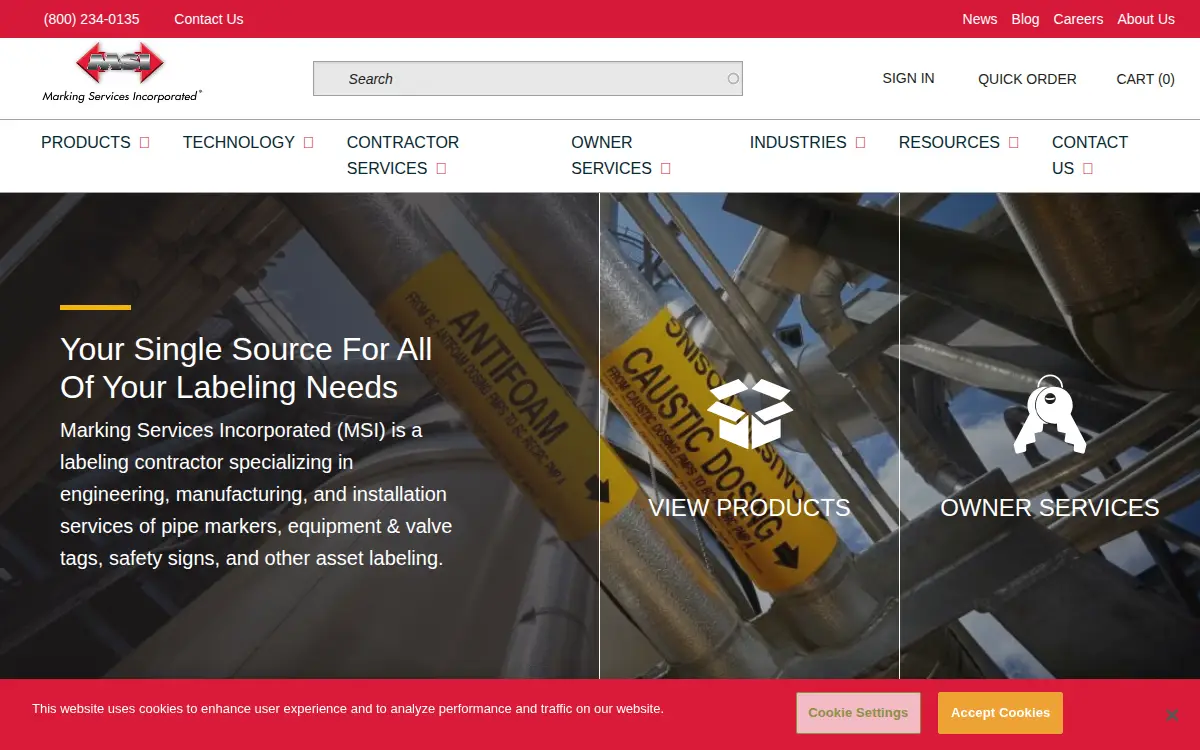
Task: Open the Products menu item
Action: pos(86,142)
